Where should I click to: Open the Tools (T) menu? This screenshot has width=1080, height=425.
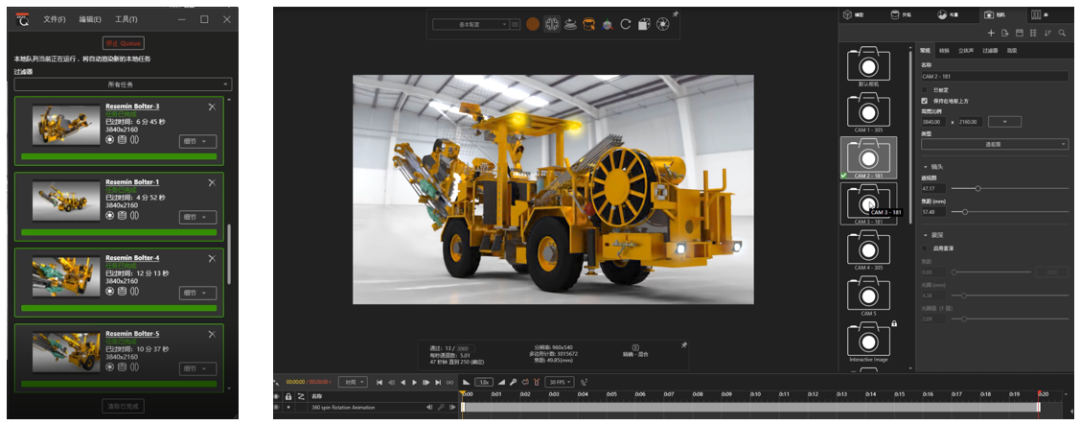tap(126, 19)
